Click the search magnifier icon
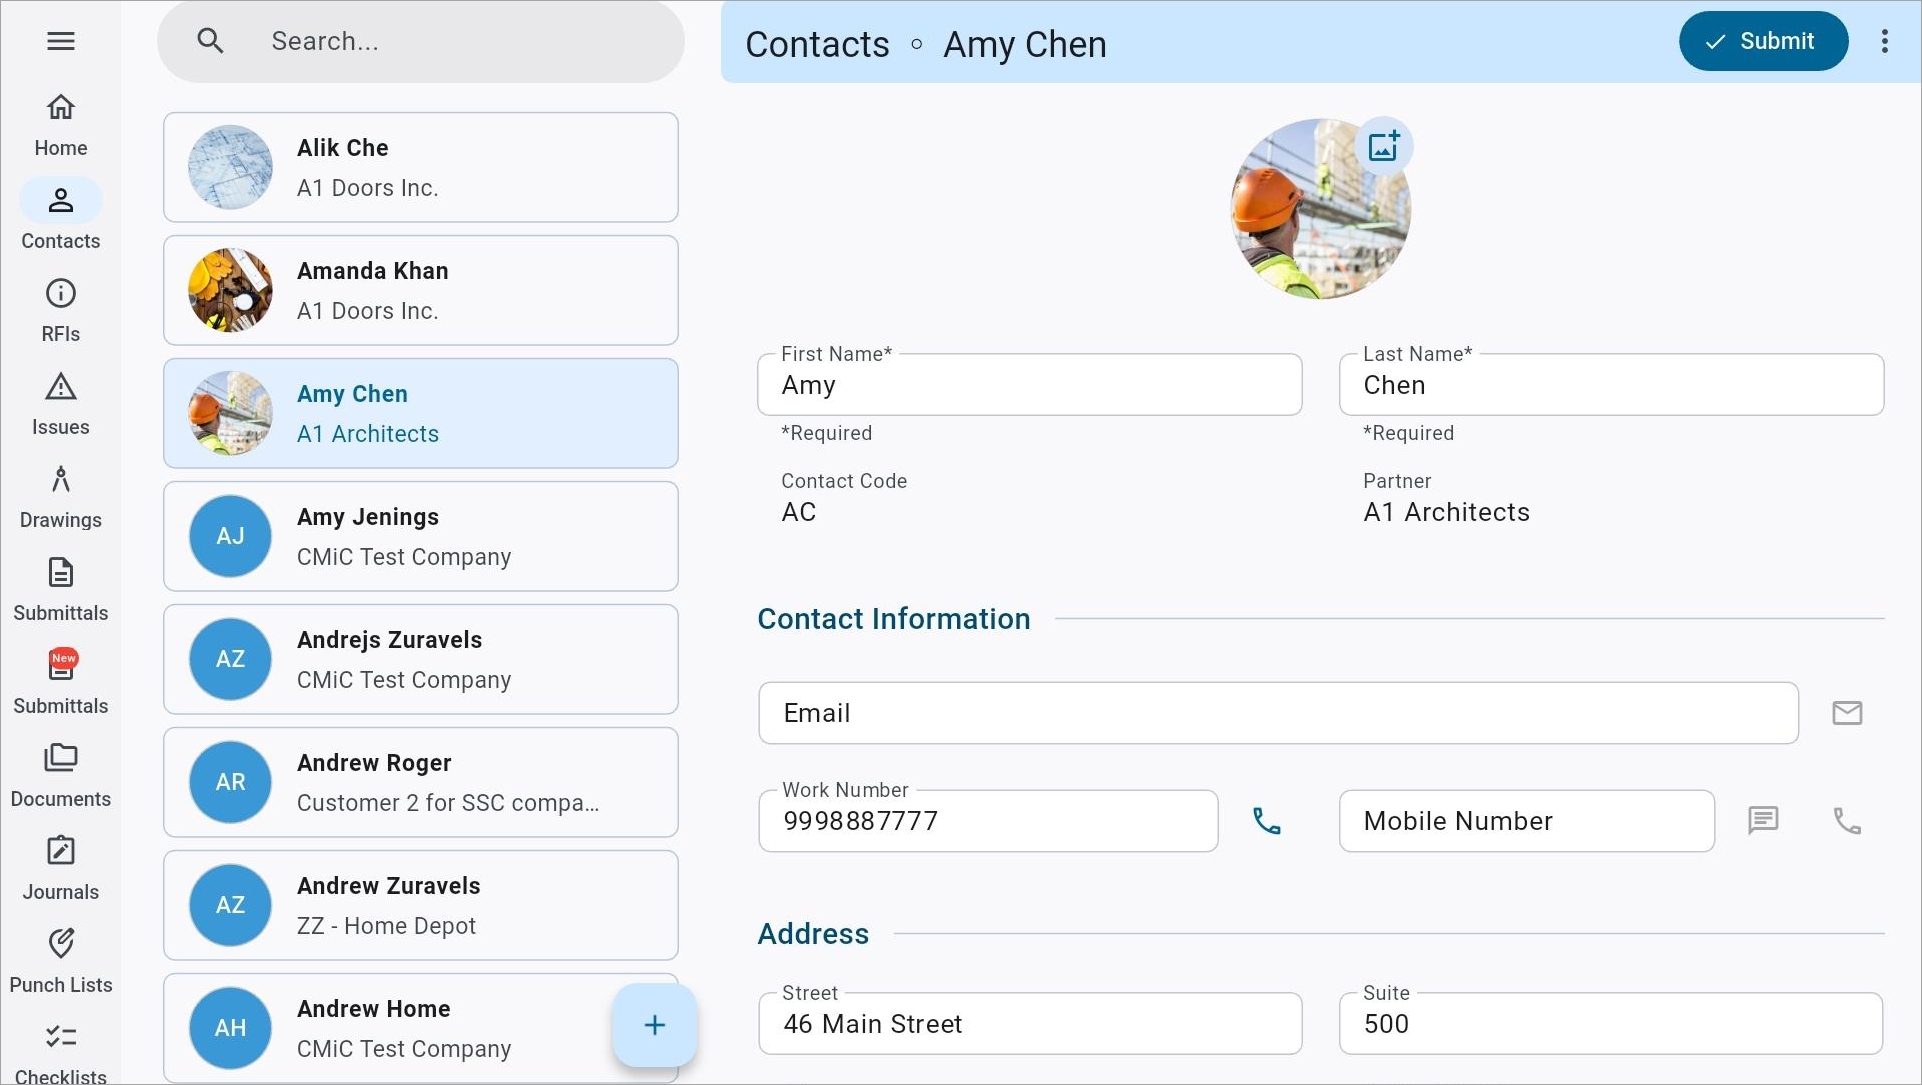The width and height of the screenshot is (1922, 1085). point(210,41)
